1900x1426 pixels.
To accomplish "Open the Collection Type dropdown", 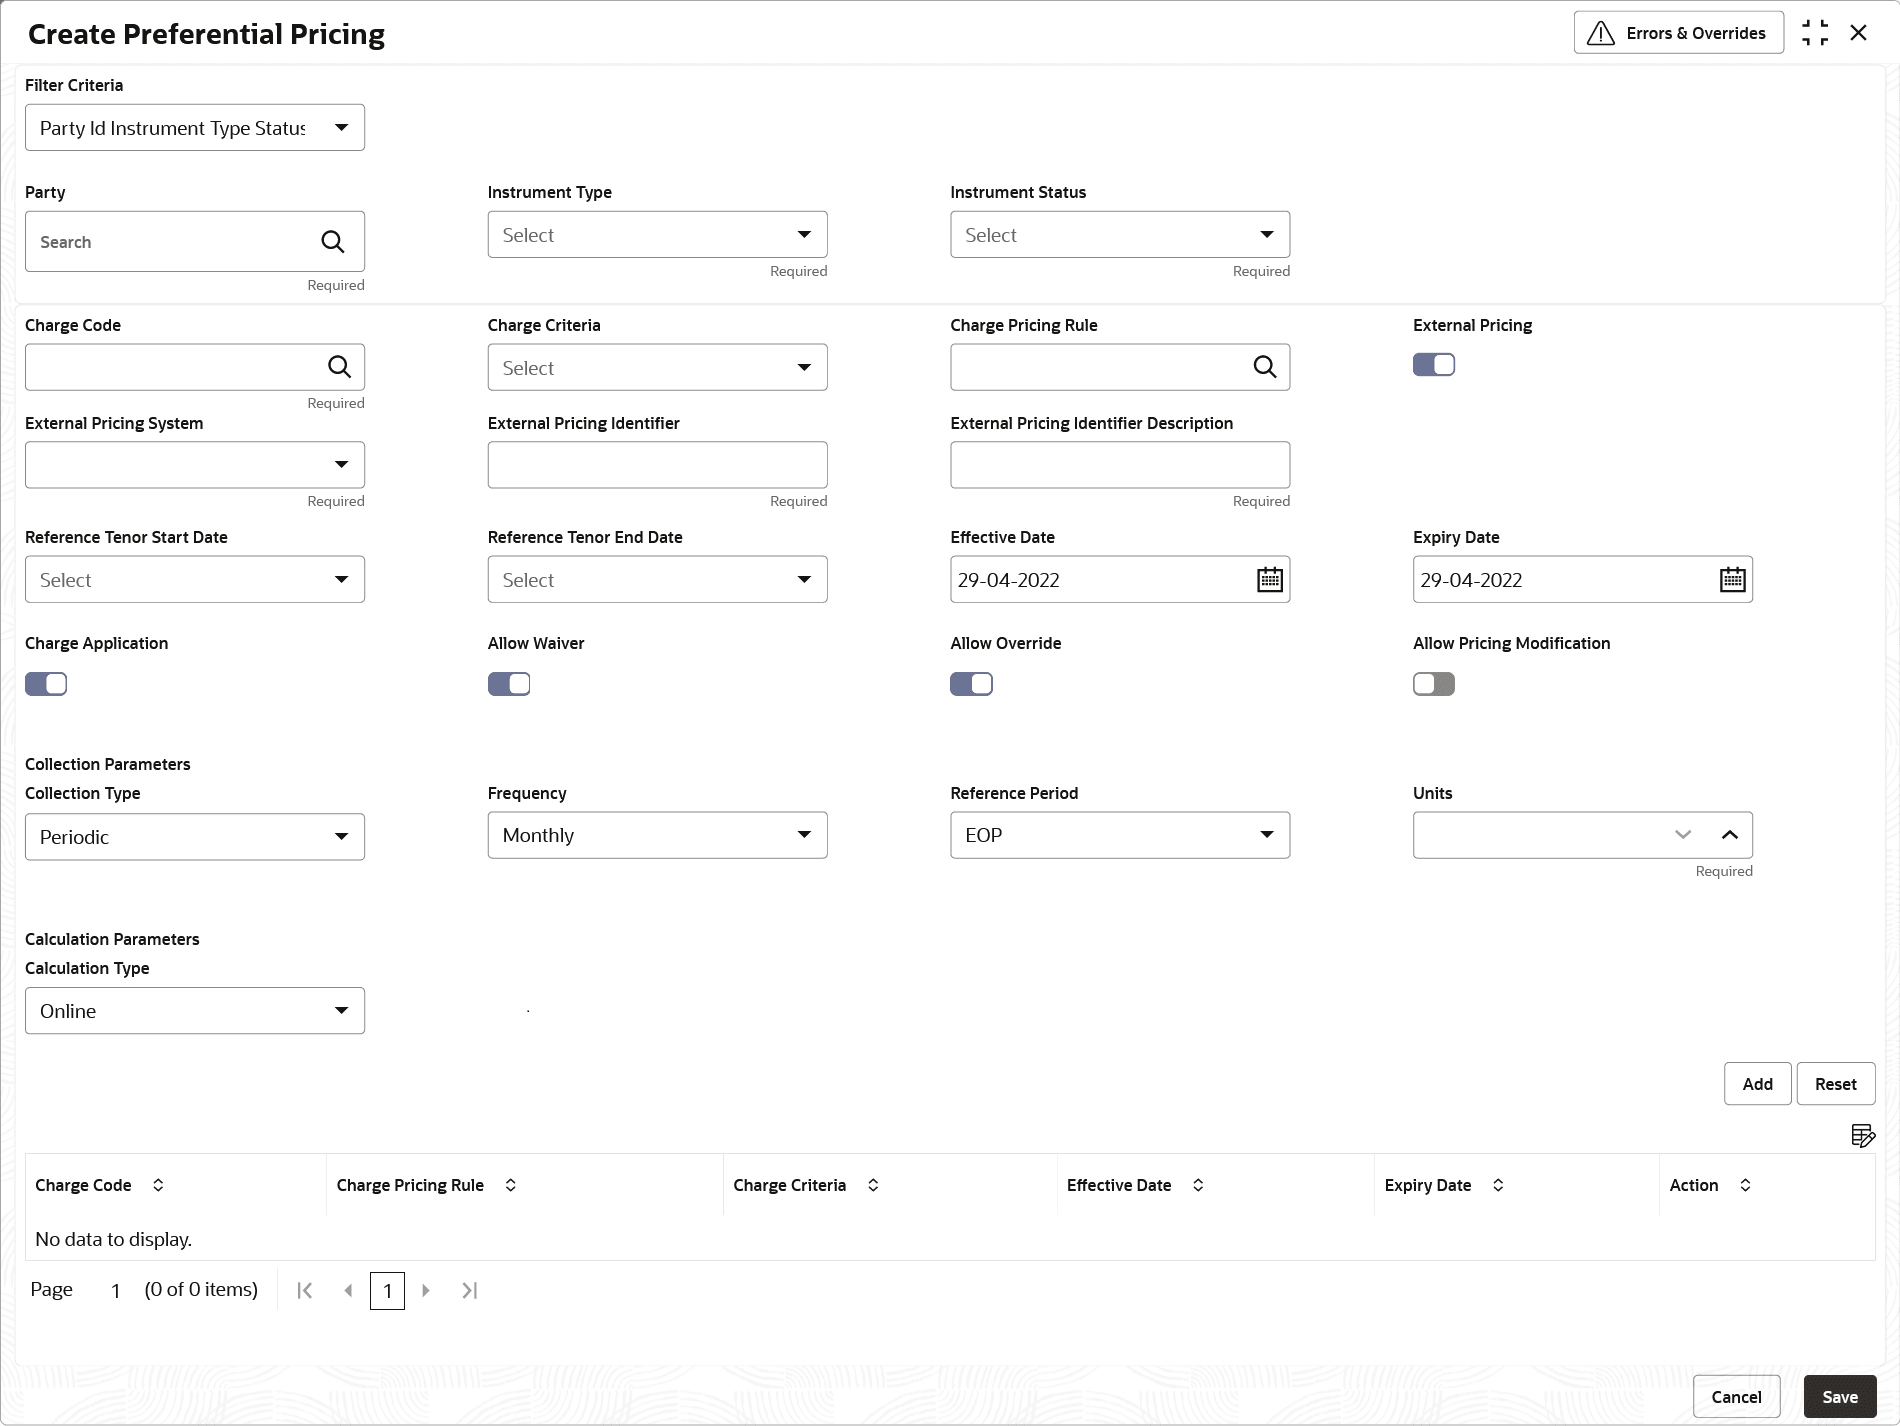I will pyautogui.click(x=195, y=837).
